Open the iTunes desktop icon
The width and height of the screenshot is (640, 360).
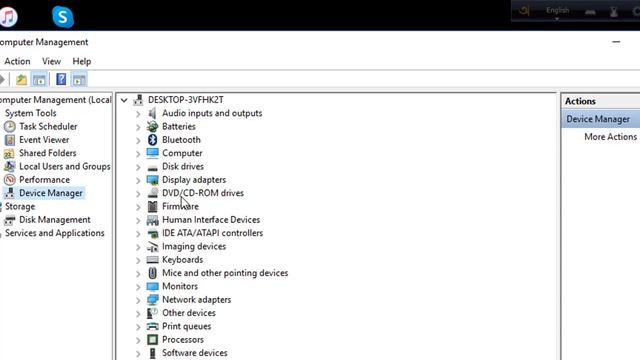click(x=8, y=17)
